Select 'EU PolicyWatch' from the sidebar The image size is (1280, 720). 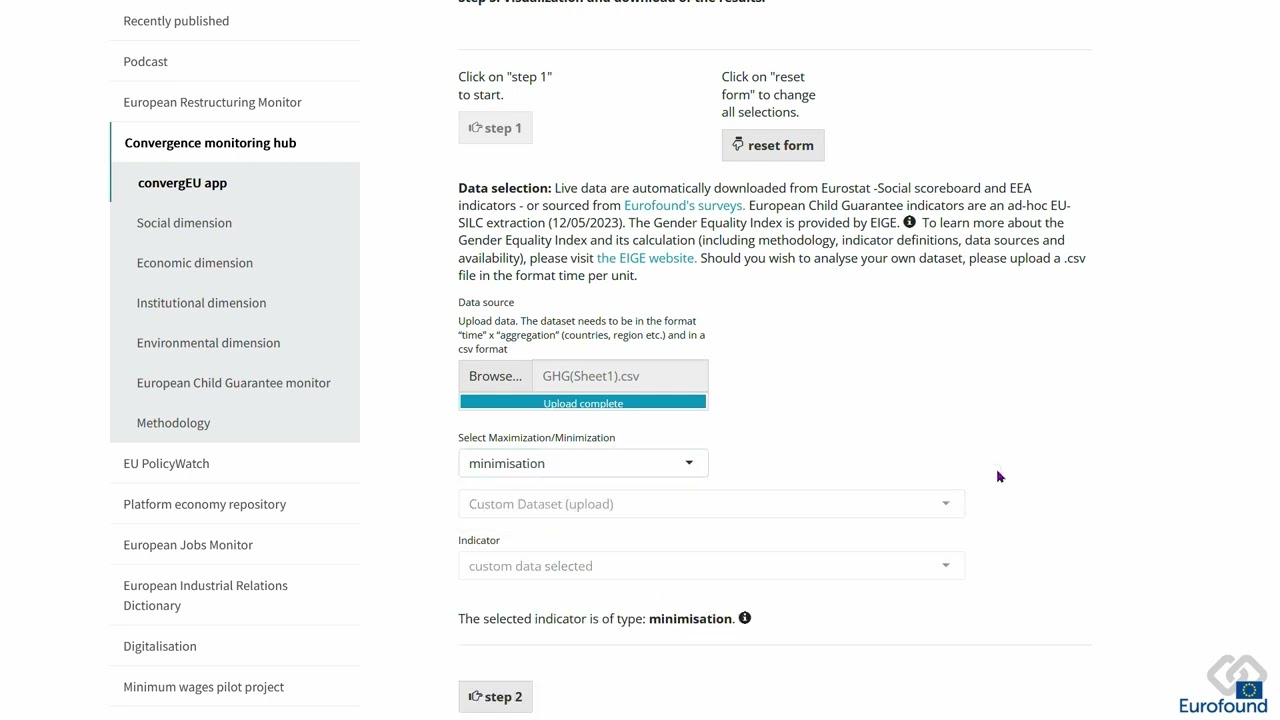click(x=166, y=463)
